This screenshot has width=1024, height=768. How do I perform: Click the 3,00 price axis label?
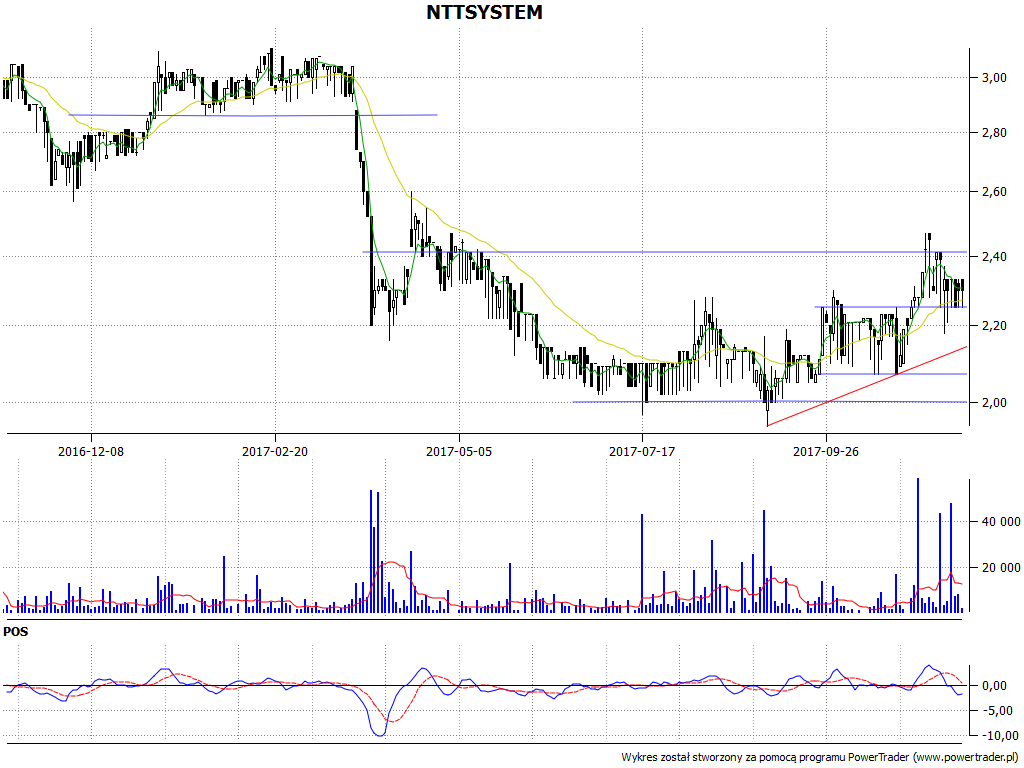[x=993, y=78]
